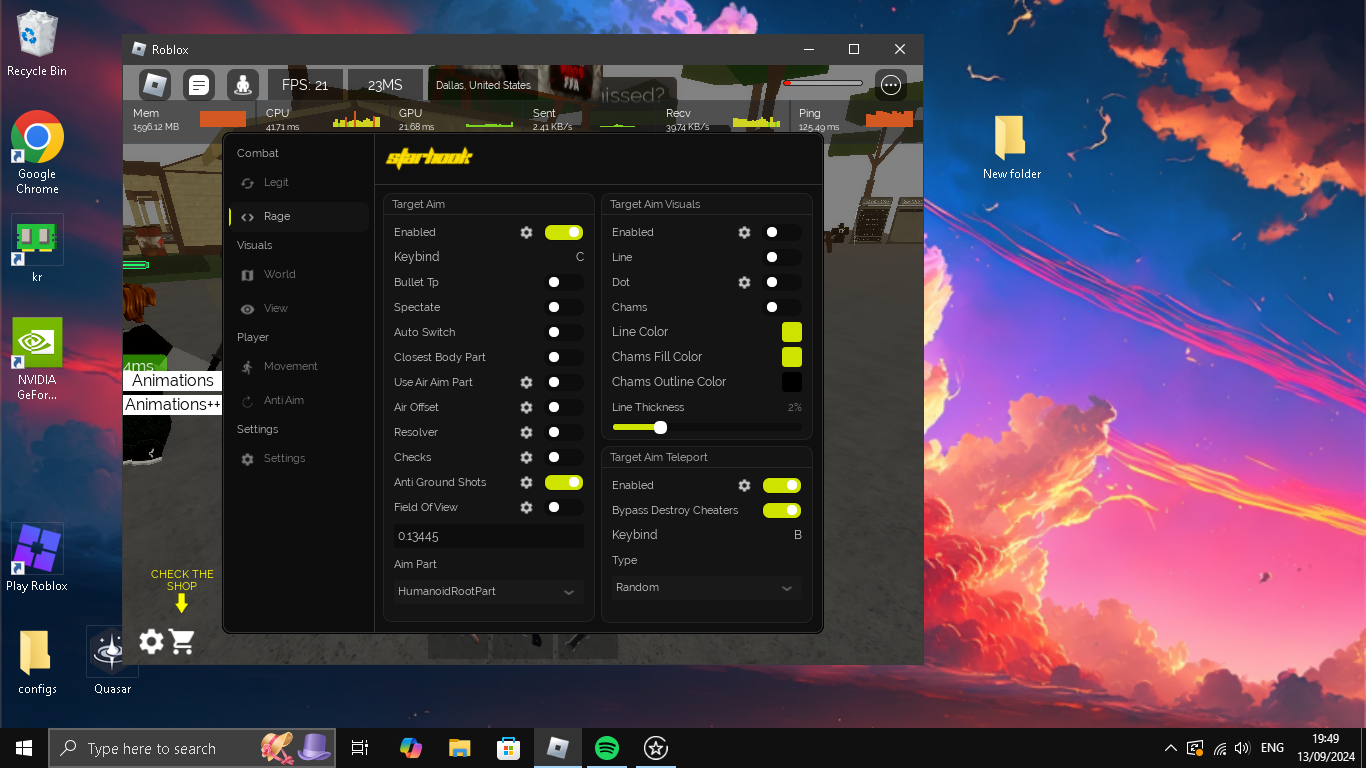
Task: Open gear settings for Dot visual
Action: 744,282
